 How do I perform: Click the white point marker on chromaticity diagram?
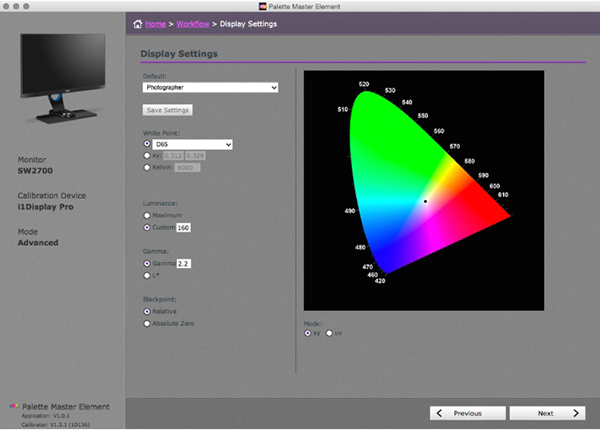point(425,201)
